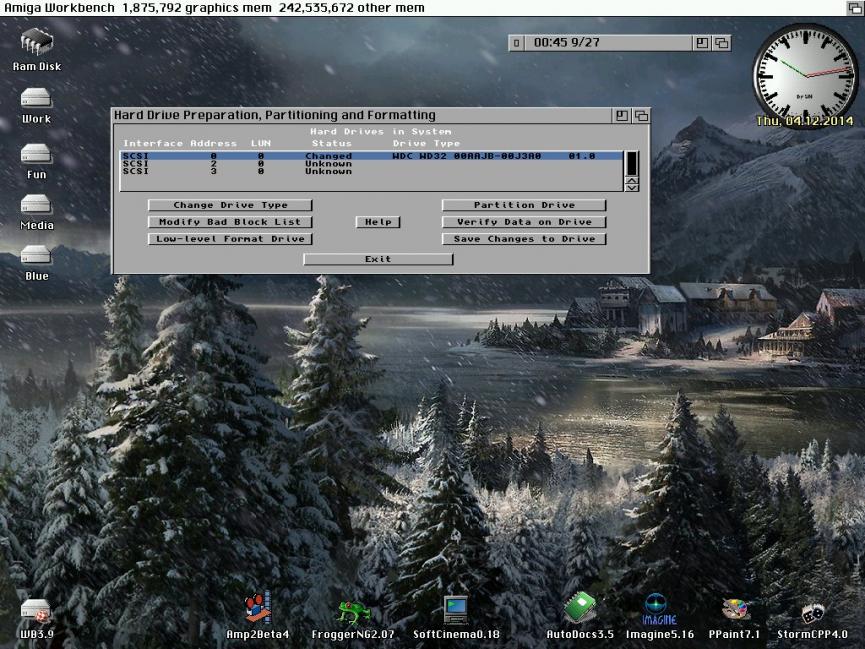The image size is (865, 649).
Task: Click the Blue drive icon
Action: click(36, 256)
